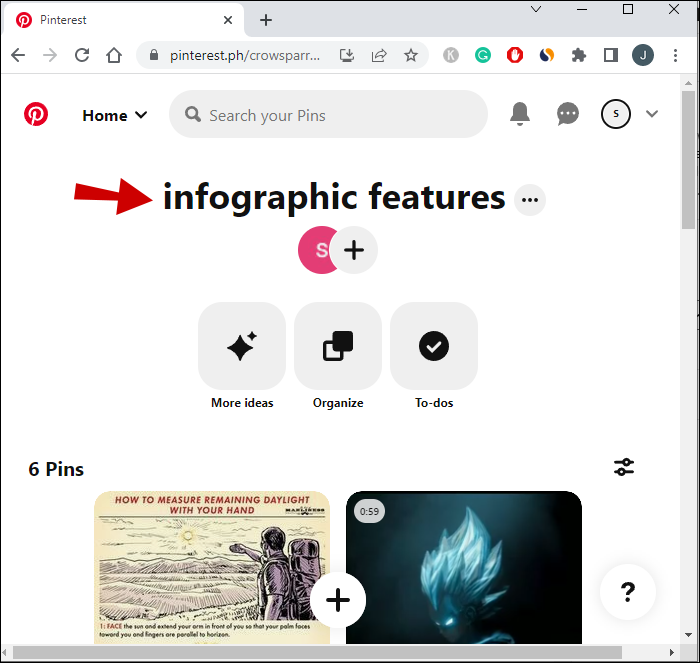Open the profile avatar labeled S in header

(x=616, y=114)
